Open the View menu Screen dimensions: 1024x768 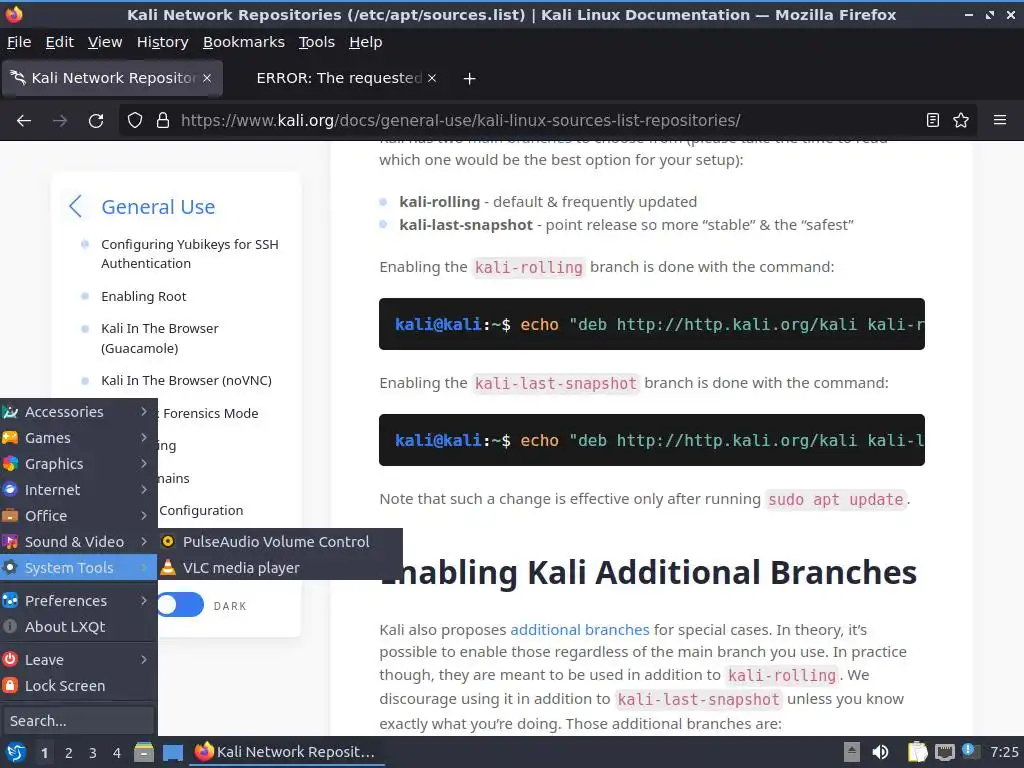click(104, 42)
